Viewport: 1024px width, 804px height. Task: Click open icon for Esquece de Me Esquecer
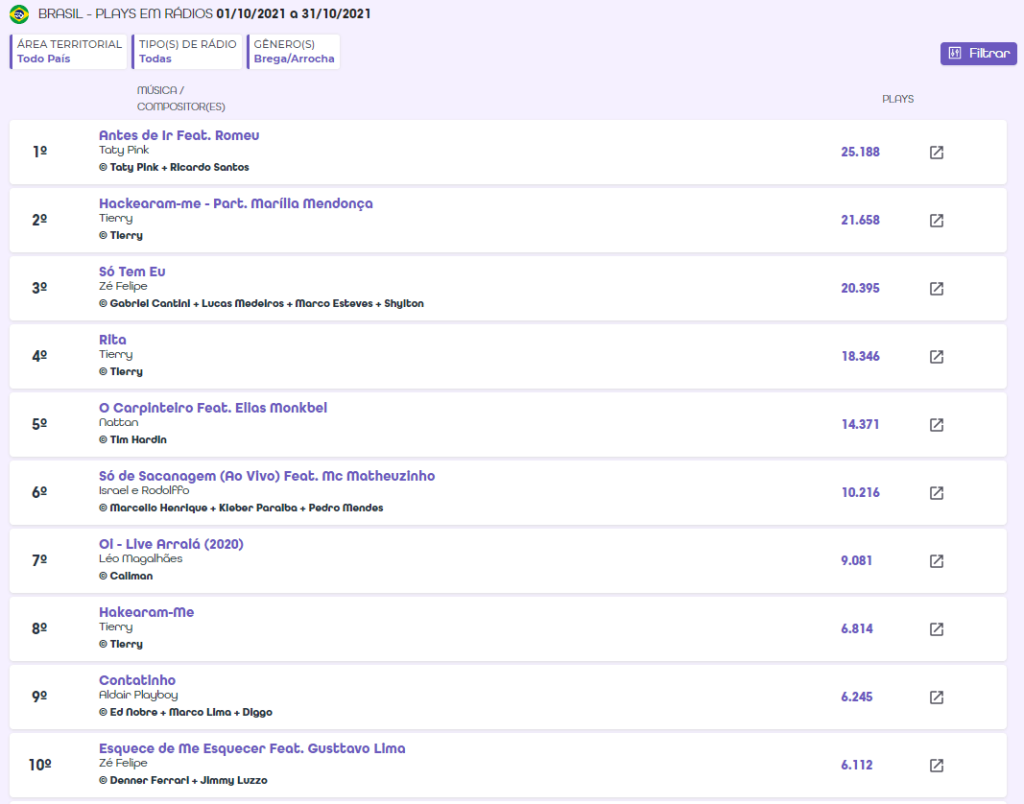pyautogui.click(x=936, y=765)
